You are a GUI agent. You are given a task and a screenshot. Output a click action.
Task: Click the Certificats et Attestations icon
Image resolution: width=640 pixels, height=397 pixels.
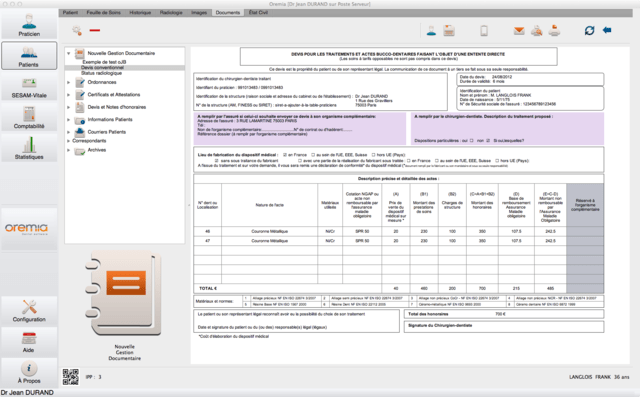coord(80,95)
